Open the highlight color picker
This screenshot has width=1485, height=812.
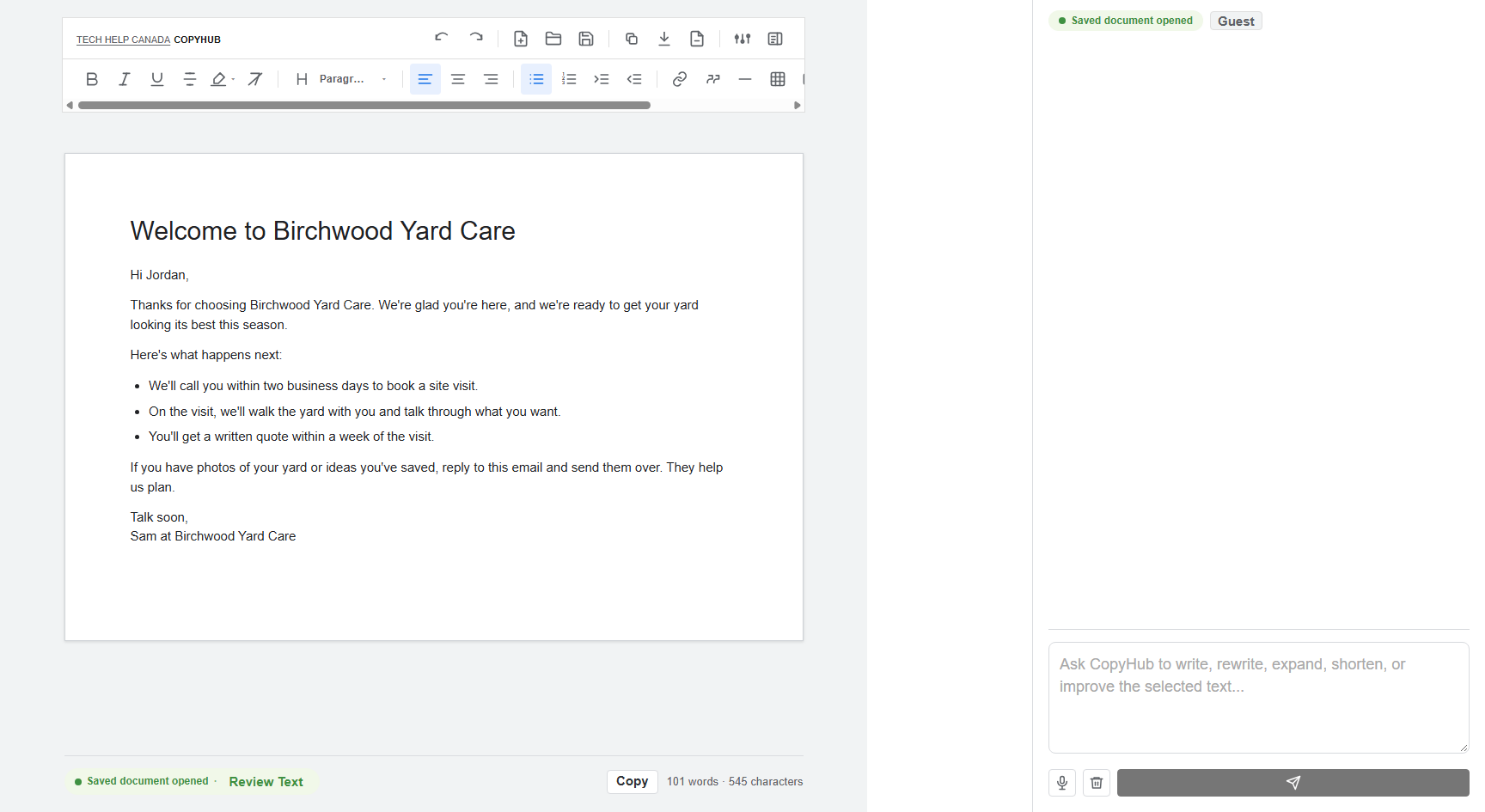tap(222, 79)
